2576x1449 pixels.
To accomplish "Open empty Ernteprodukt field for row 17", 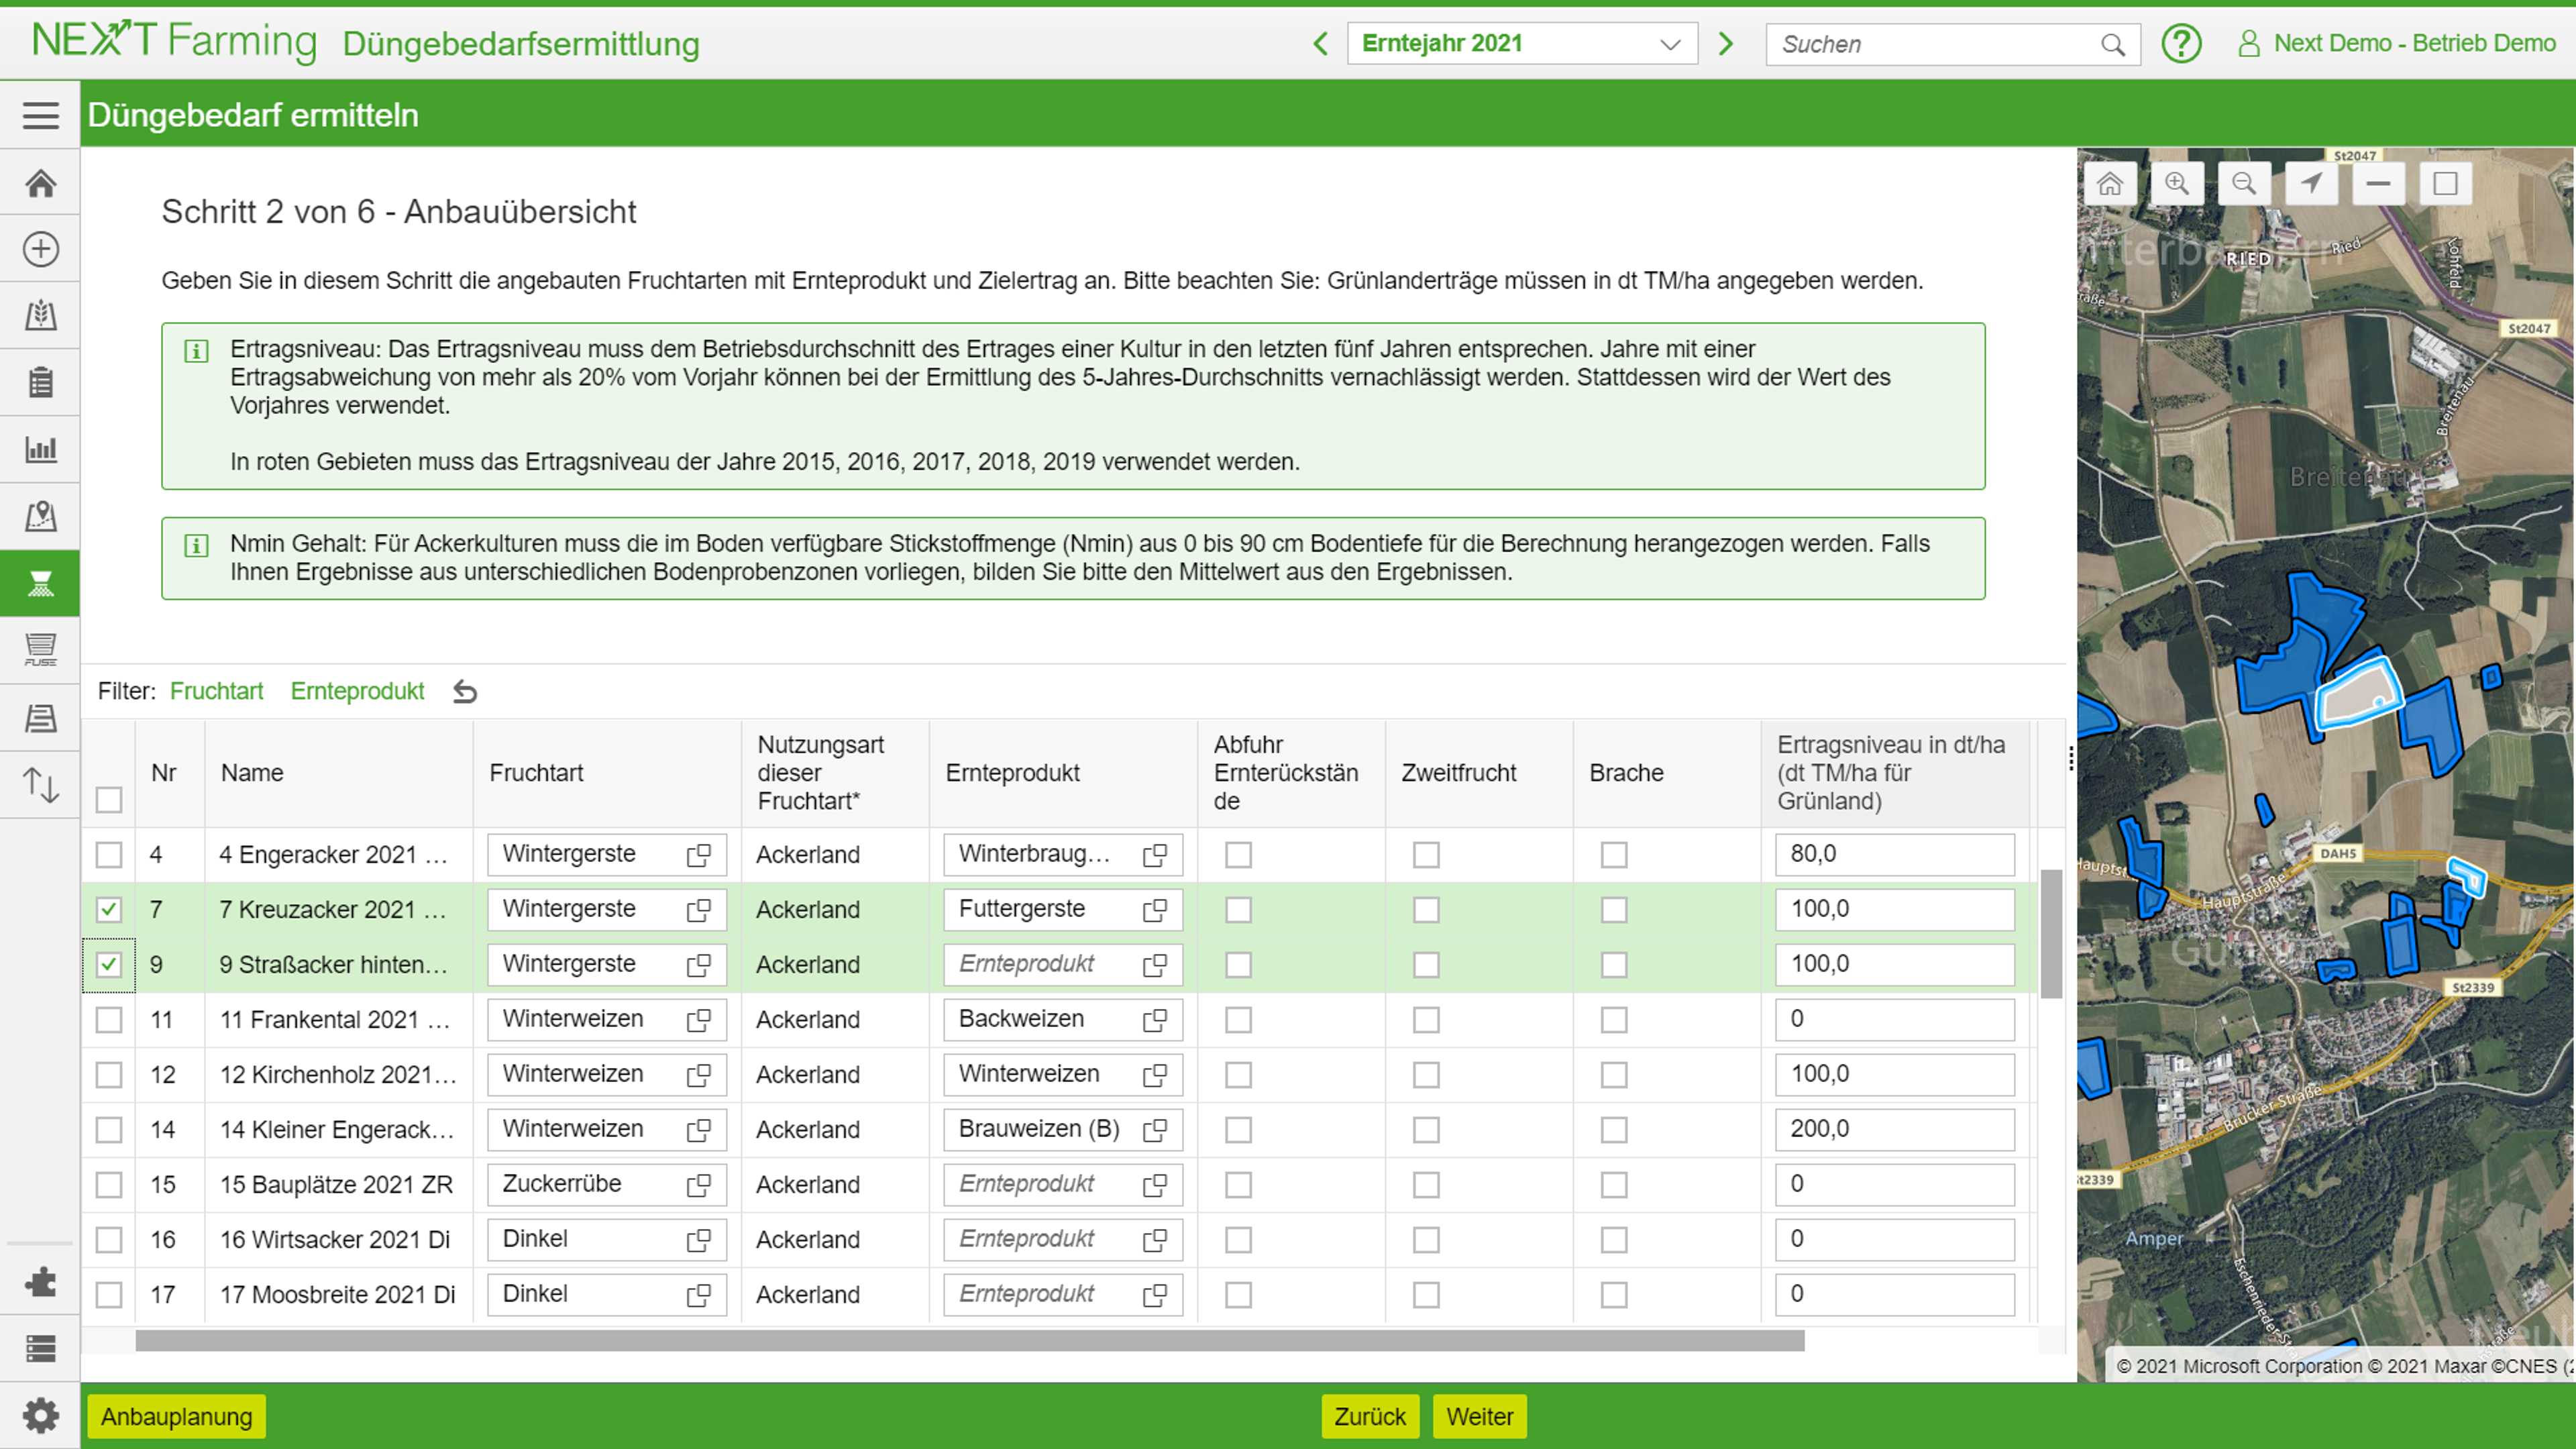I will coord(1062,1295).
